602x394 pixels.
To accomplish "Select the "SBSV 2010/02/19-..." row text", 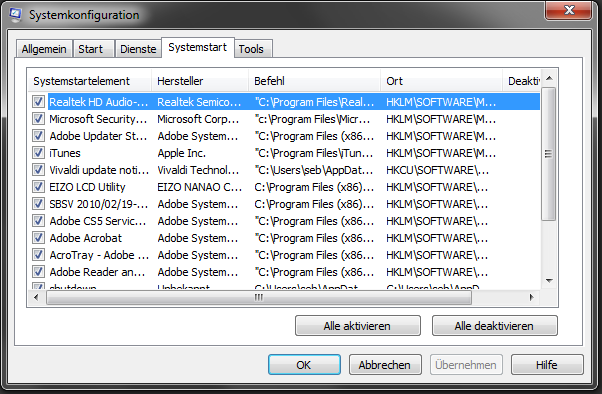I will pyautogui.click(x=99, y=204).
